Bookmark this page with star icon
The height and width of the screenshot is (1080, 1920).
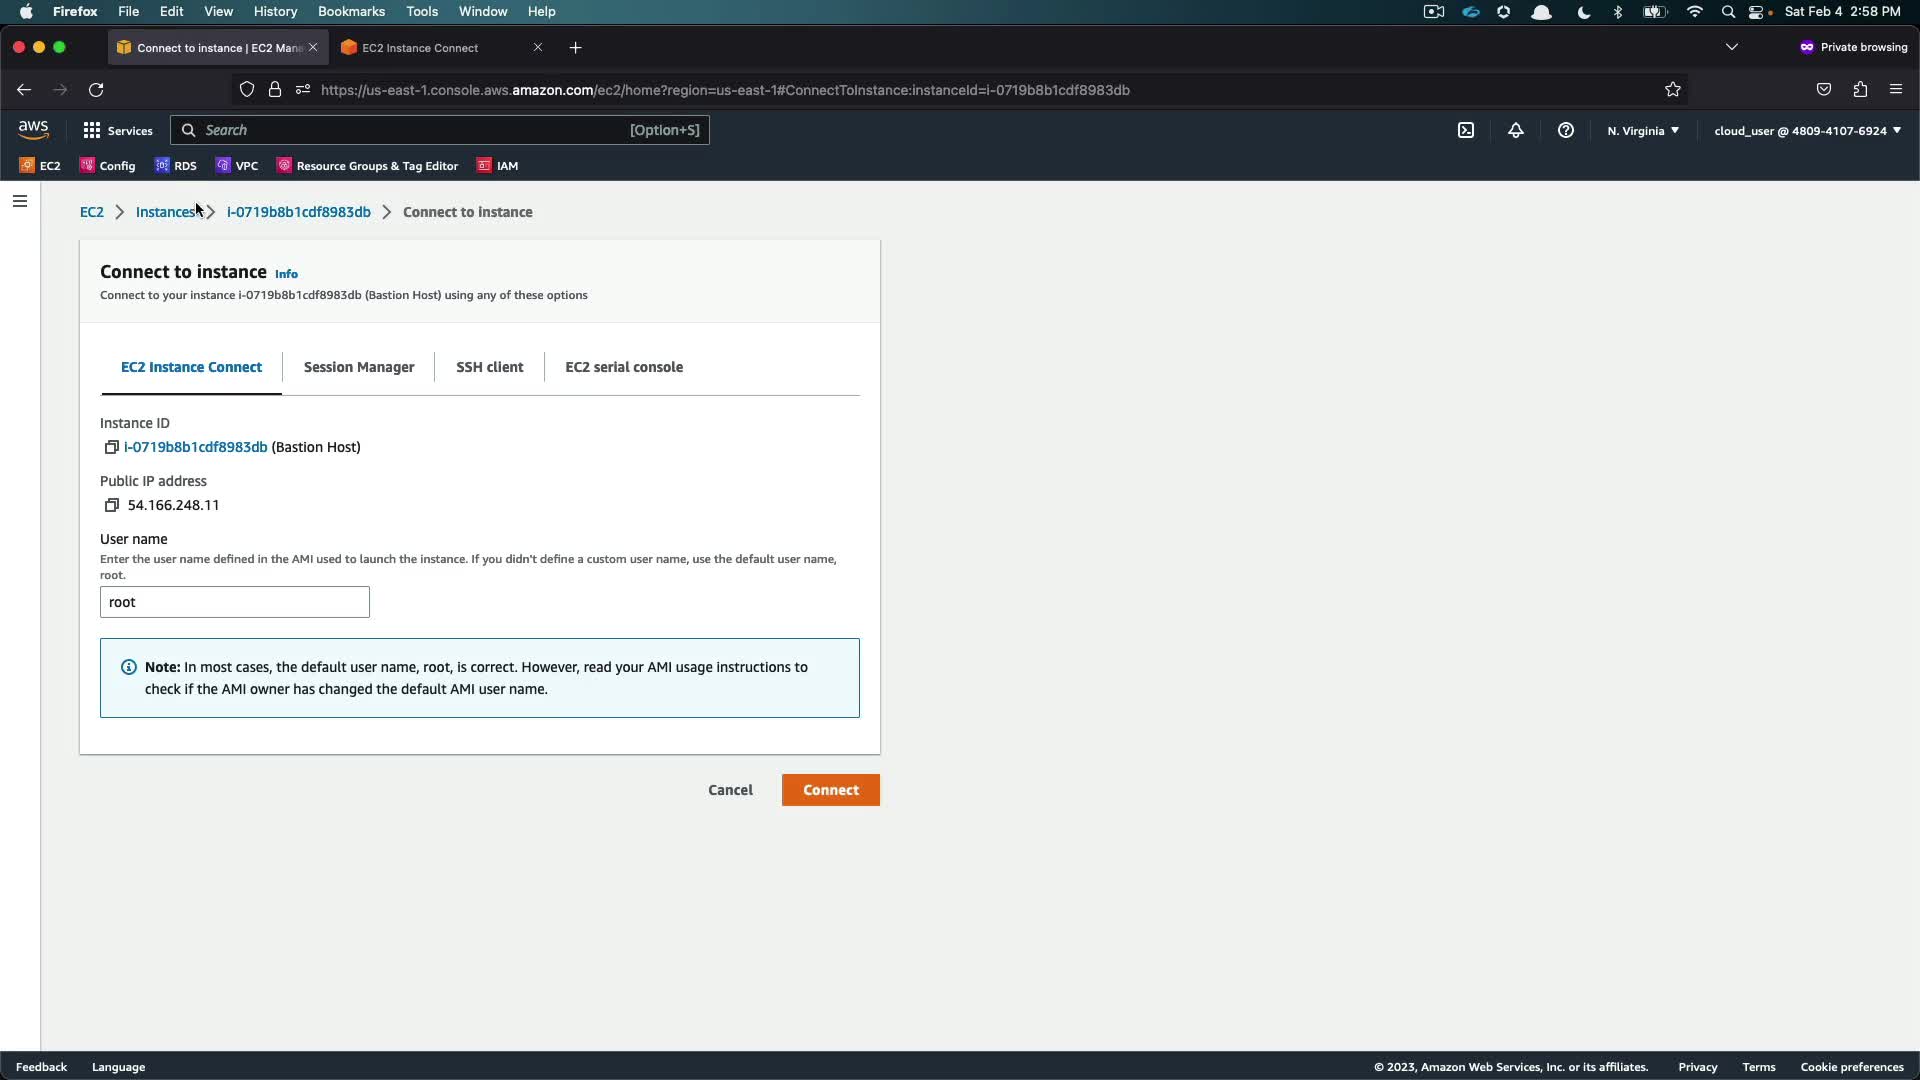[1673, 90]
